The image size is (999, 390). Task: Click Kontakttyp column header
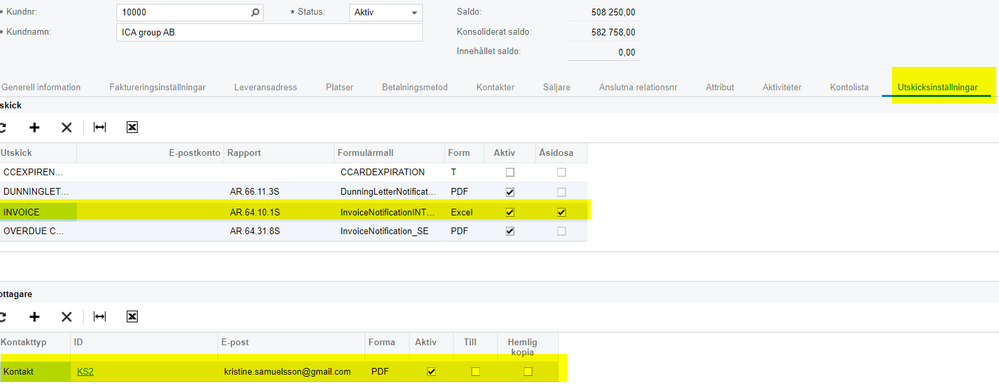point(35,342)
